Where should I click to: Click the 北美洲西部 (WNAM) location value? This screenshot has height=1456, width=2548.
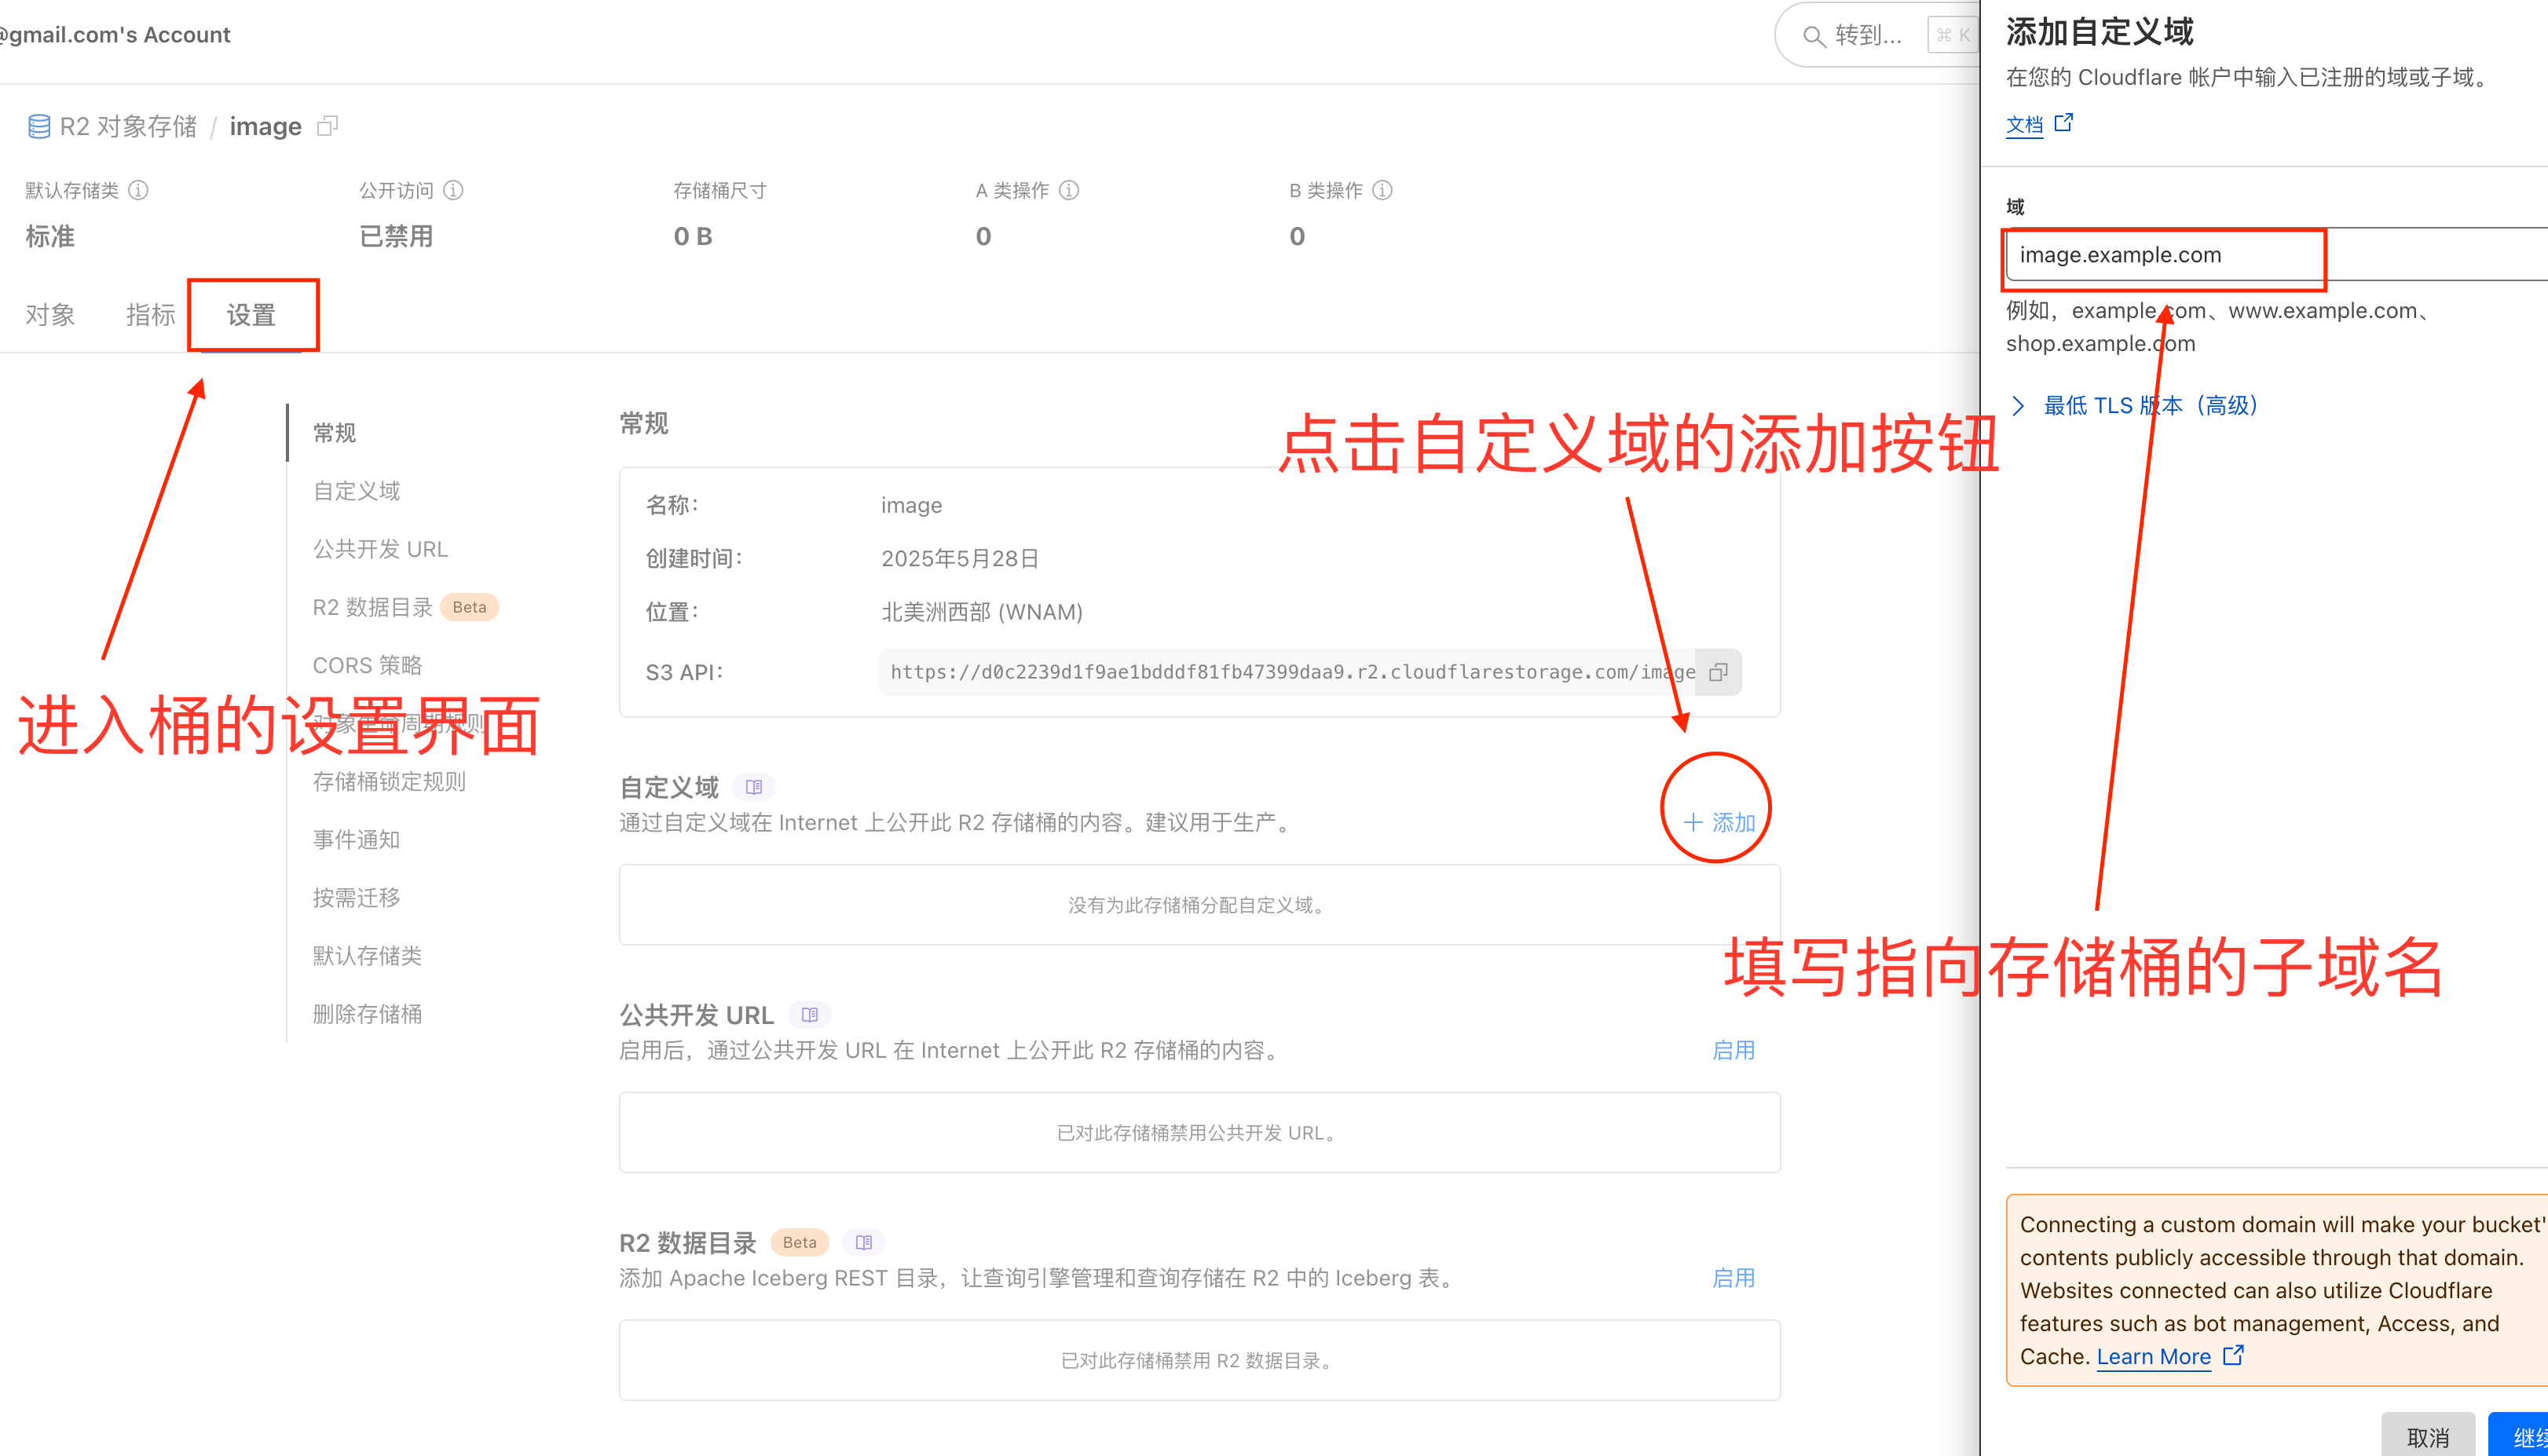981,612
